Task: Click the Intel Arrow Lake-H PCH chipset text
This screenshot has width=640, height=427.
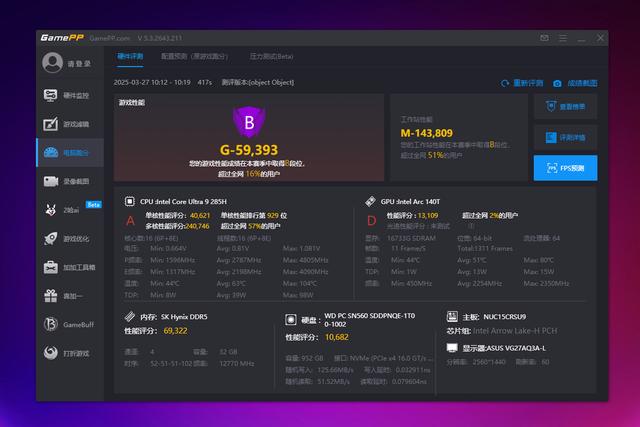Action: 515,331
